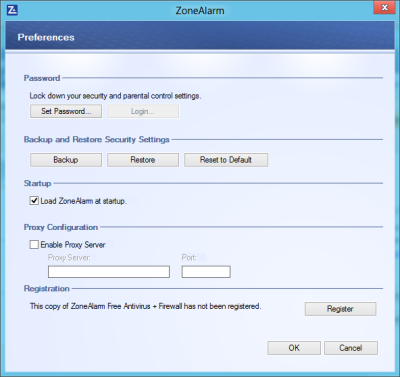Click the Password section heading
The width and height of the screenshot is (400, 377).
tap(42, 78)
